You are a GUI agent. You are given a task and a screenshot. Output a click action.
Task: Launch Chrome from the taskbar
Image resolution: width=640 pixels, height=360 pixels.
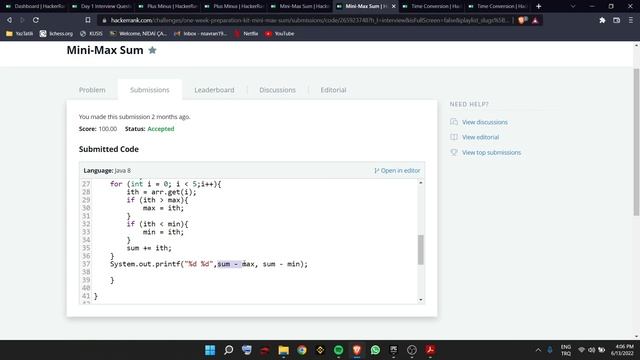(x=302, y=350)
